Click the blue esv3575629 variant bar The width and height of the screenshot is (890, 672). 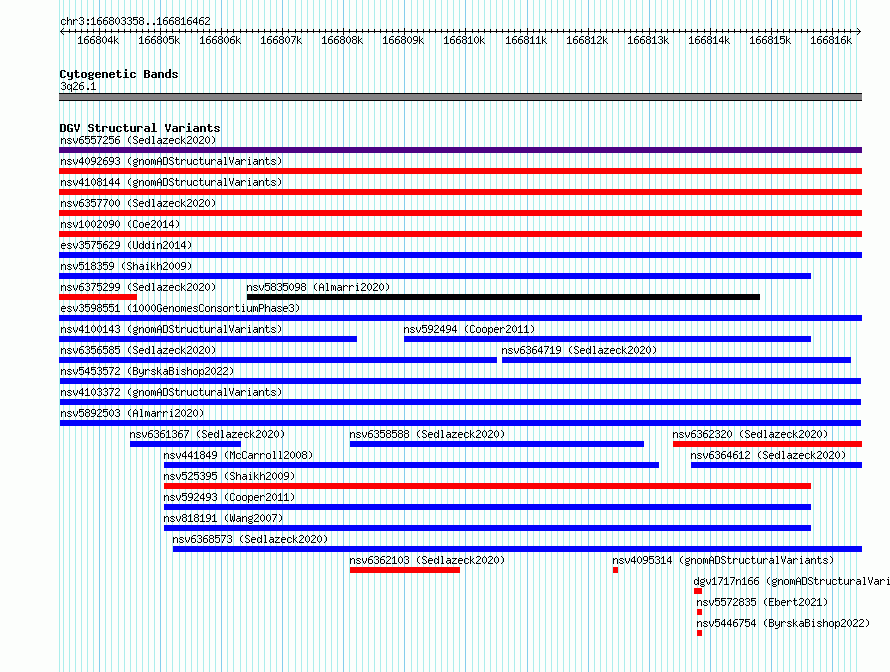pyautogui.click(x=460, y=255)
